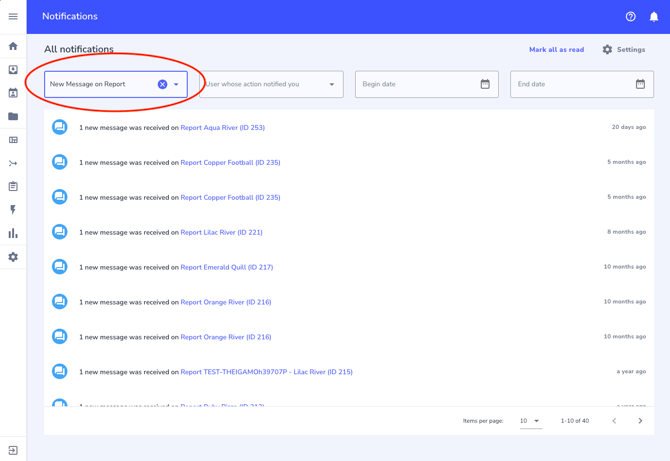Open the user whose action notified you dropdown

[x=272, y=84]
